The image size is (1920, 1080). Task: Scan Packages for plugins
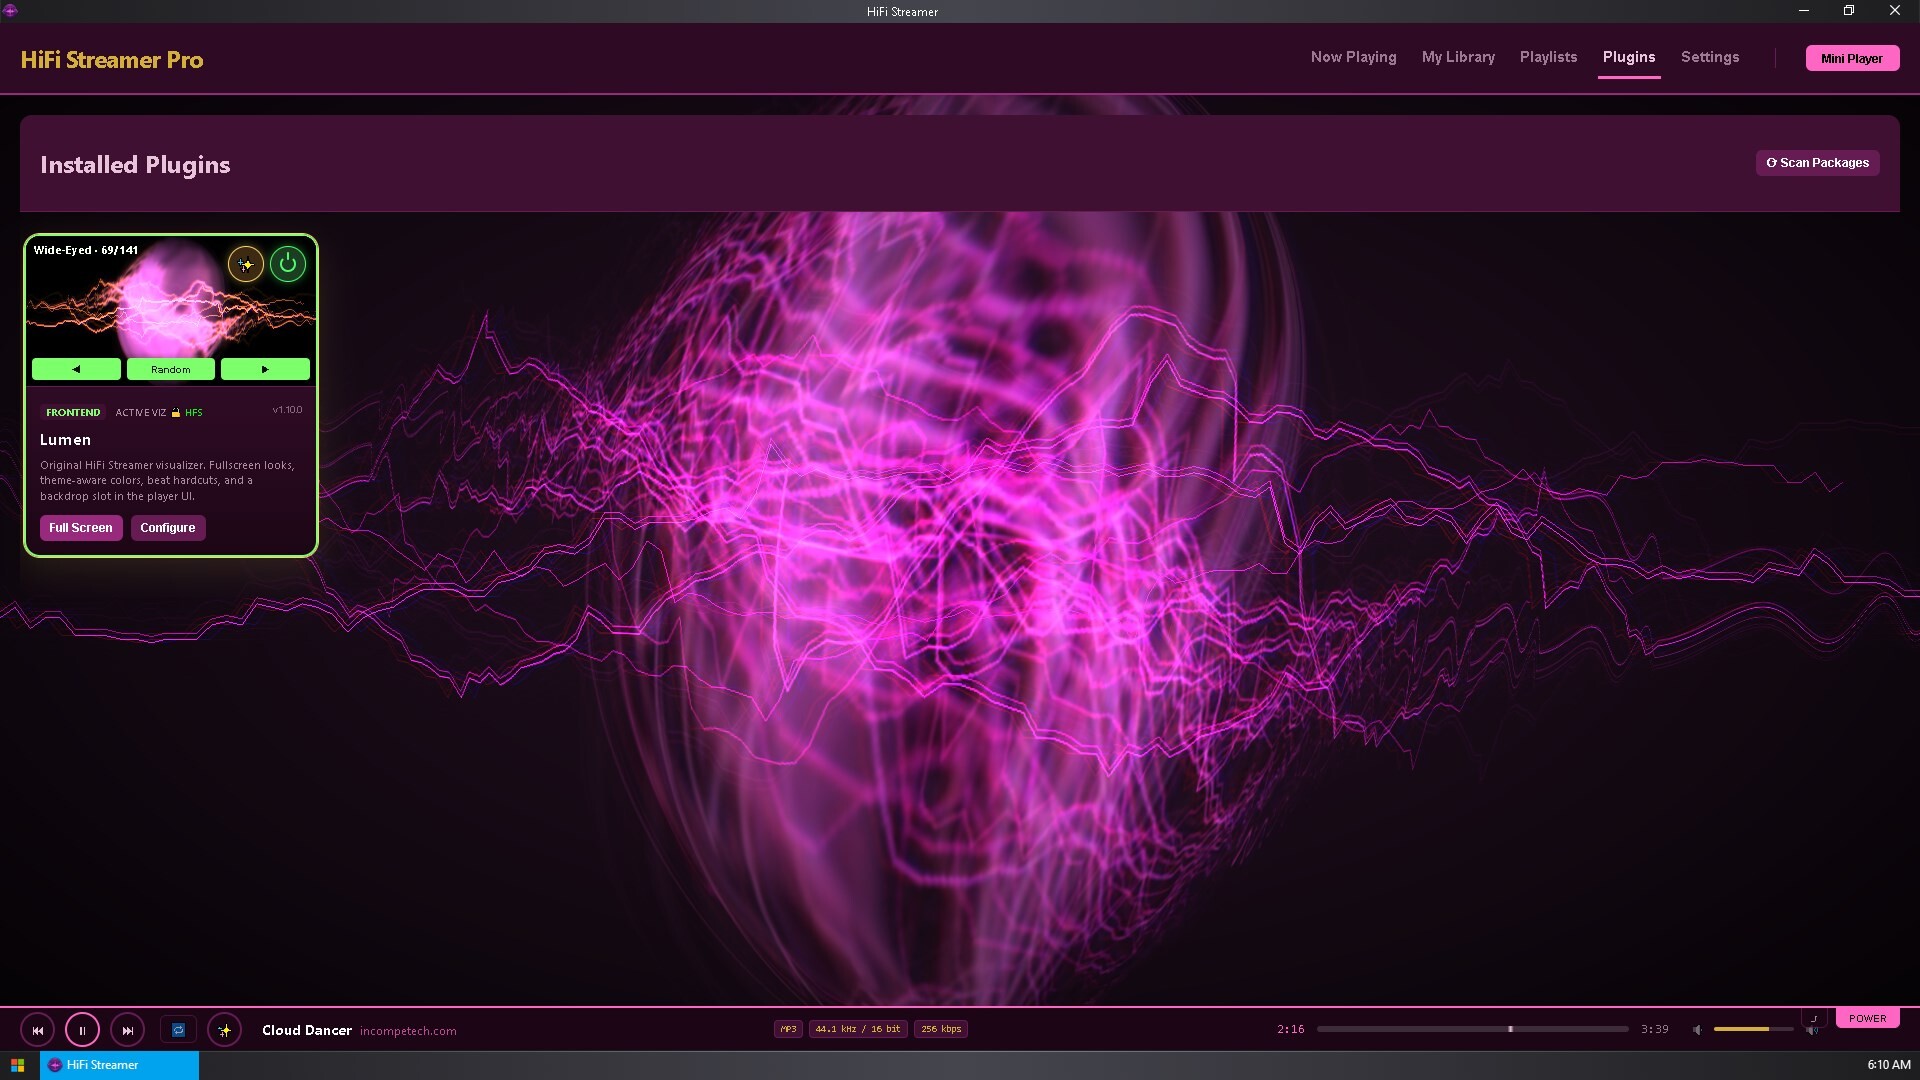click(1817, 163)
